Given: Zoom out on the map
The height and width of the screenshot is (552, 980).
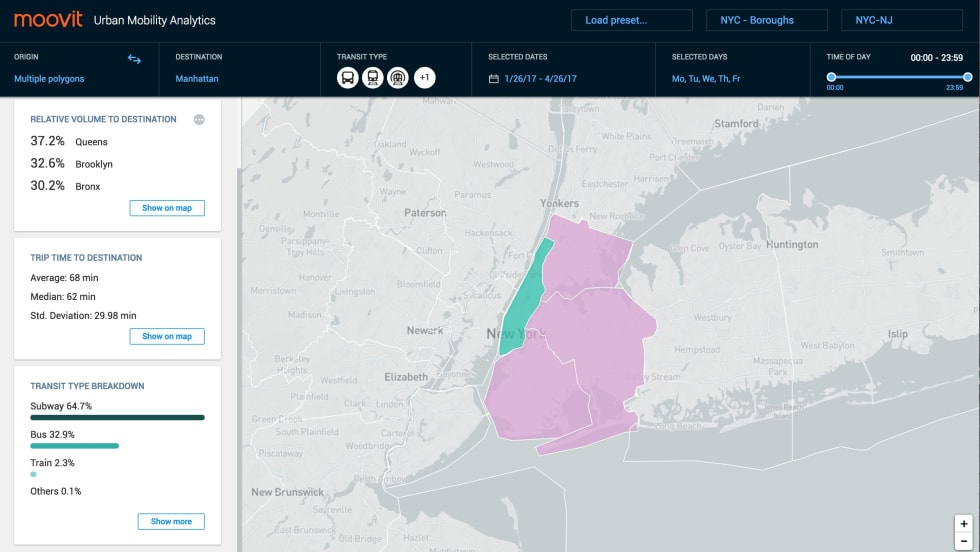Looking at the screenshot, I should (963, 541).
